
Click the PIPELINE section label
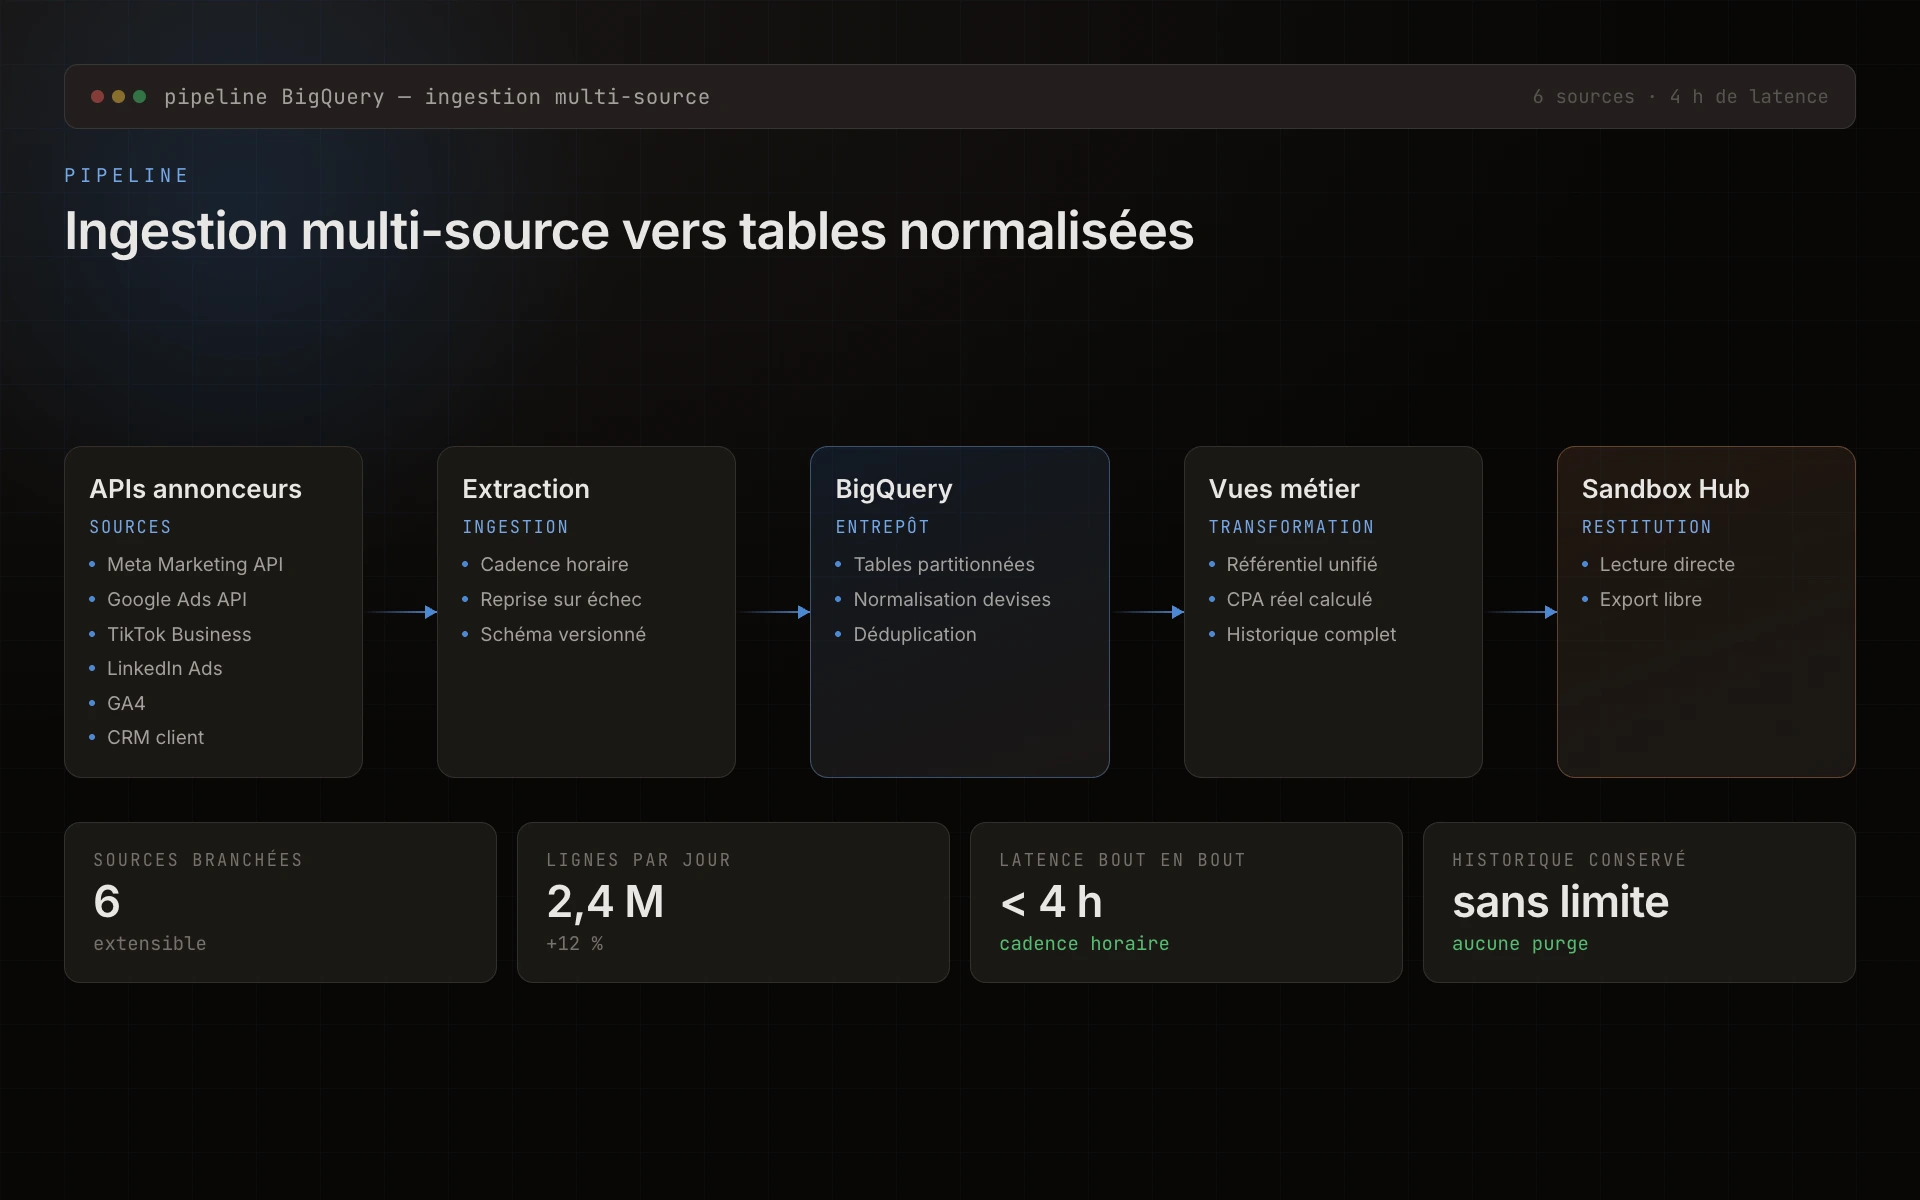pos(127,176)
